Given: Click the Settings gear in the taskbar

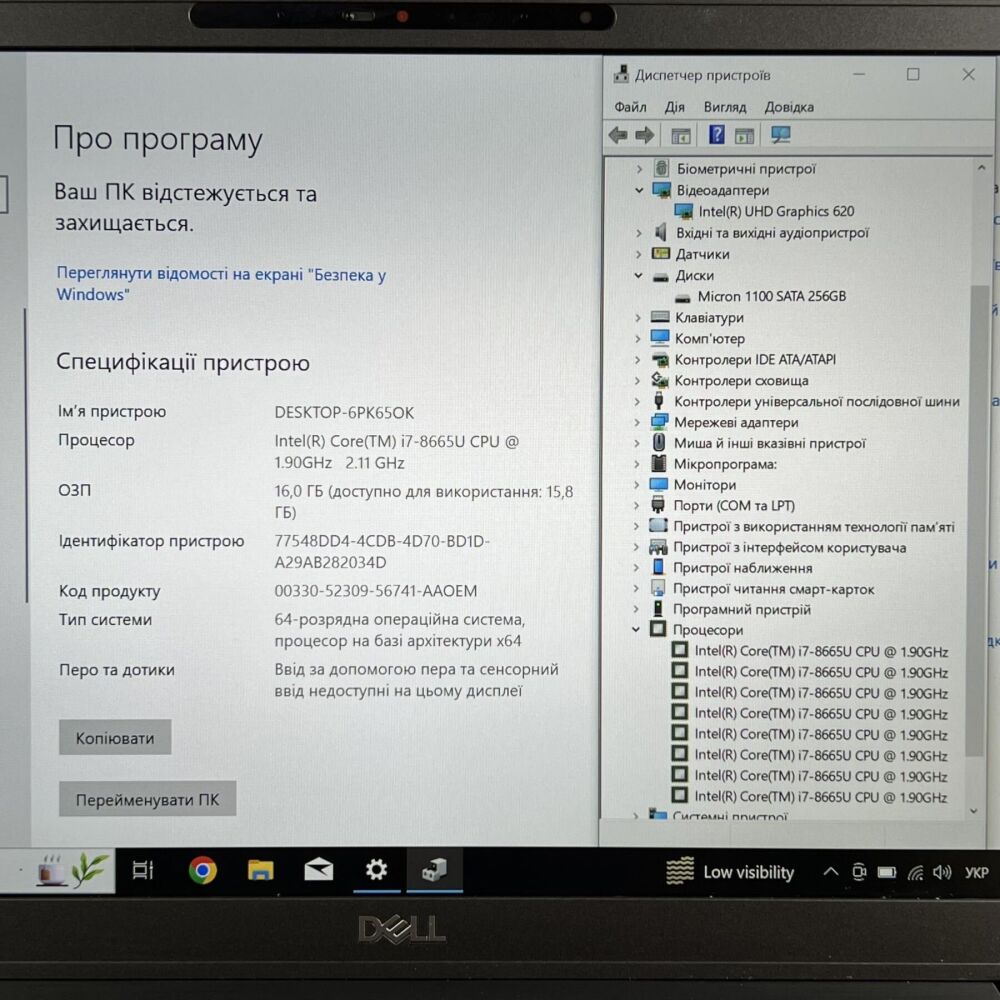Looking at the screenshot, I should pos(376,870).
